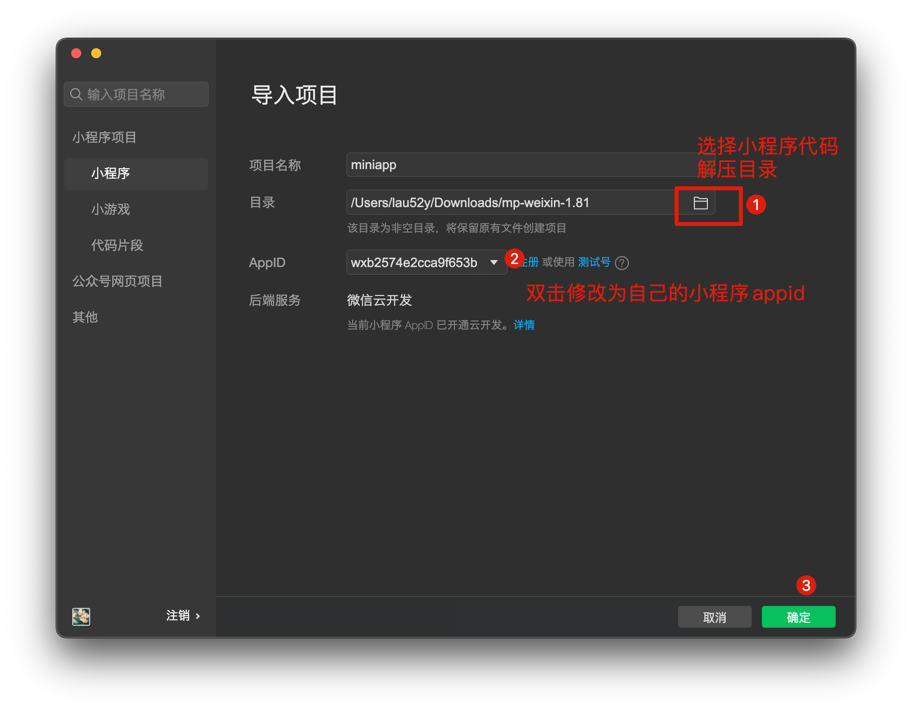Viewport: 912px width, 712px height.
Task: Click the 注销 logout text
Action: (x=178, y=616)
